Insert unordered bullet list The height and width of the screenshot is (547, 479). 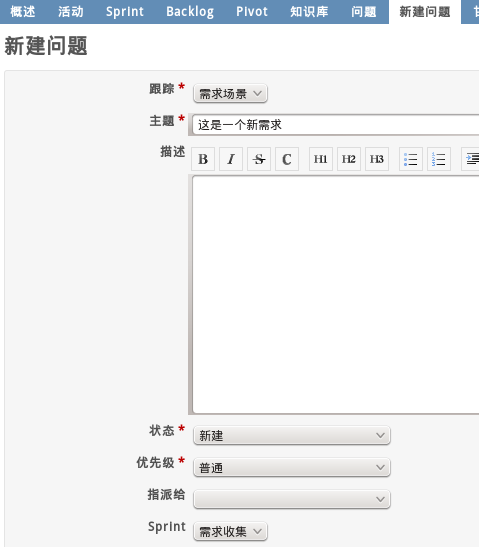411,159
